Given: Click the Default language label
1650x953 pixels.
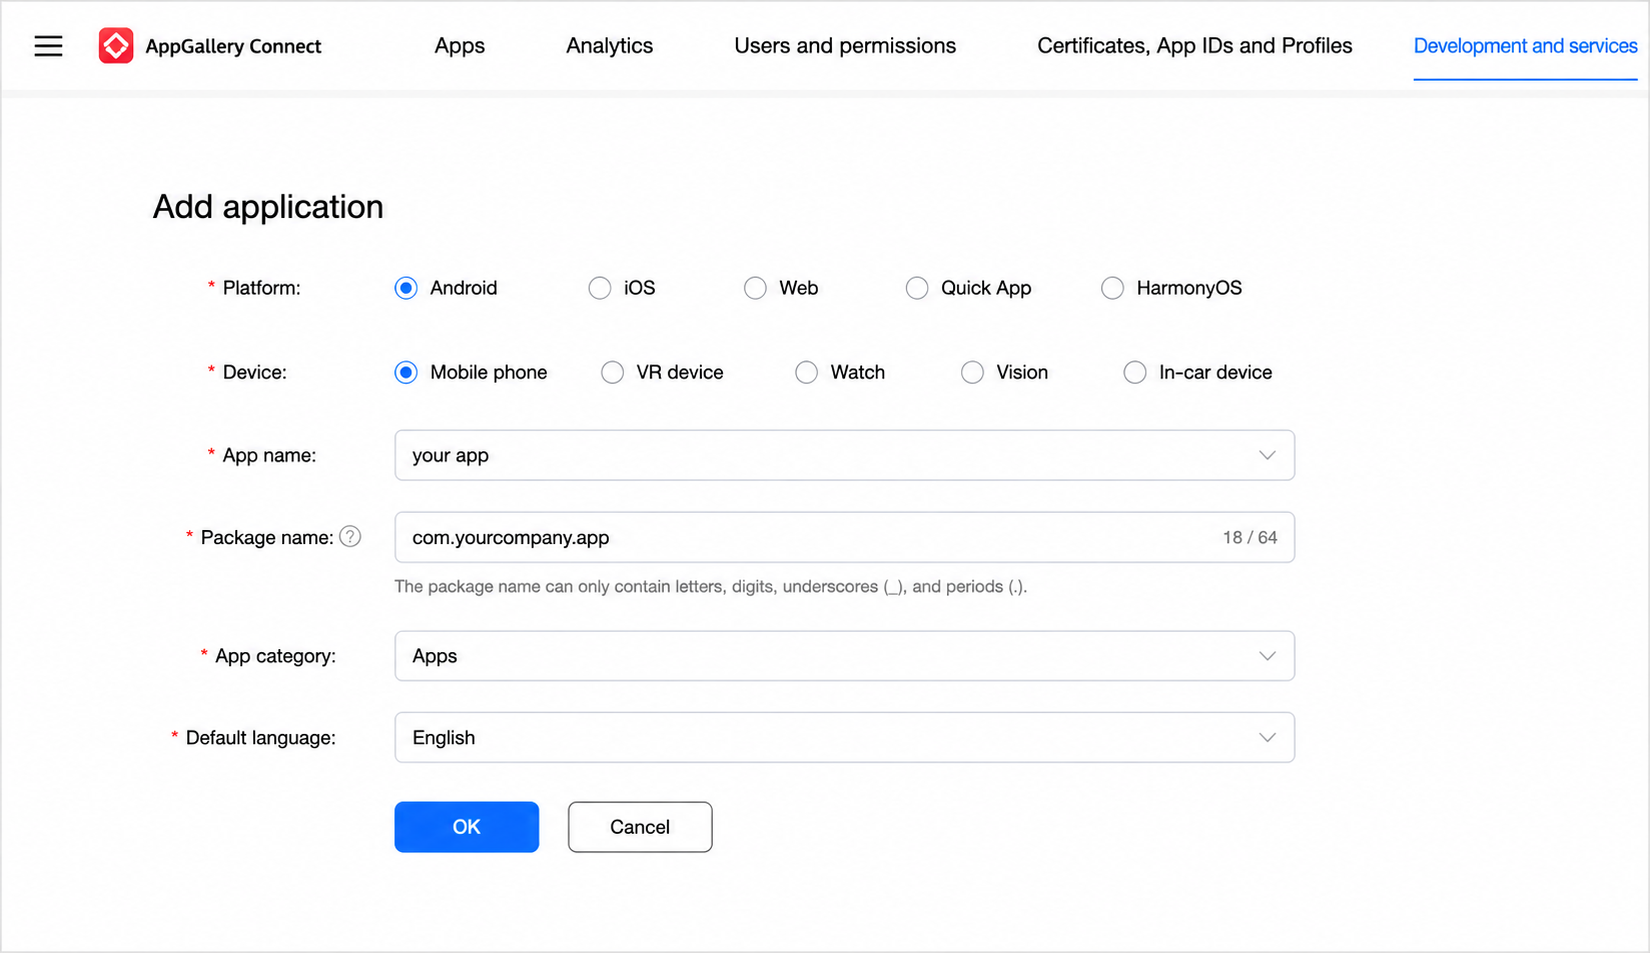Looking at the screenshot, I should coord(260,738).
